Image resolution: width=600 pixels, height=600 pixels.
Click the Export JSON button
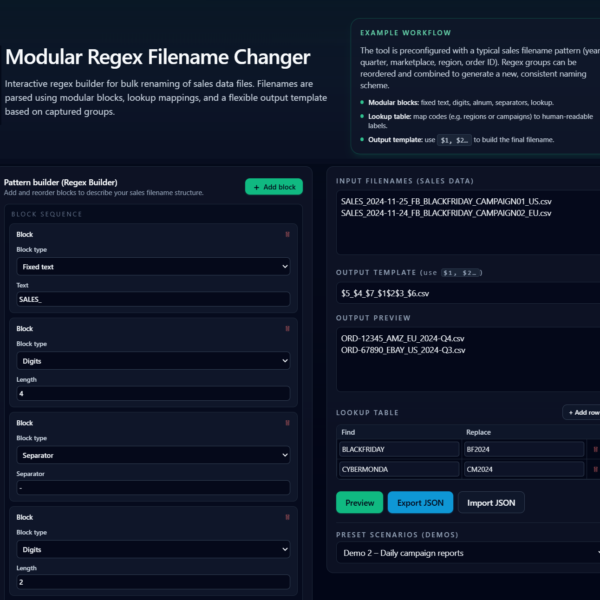(420, 502)
